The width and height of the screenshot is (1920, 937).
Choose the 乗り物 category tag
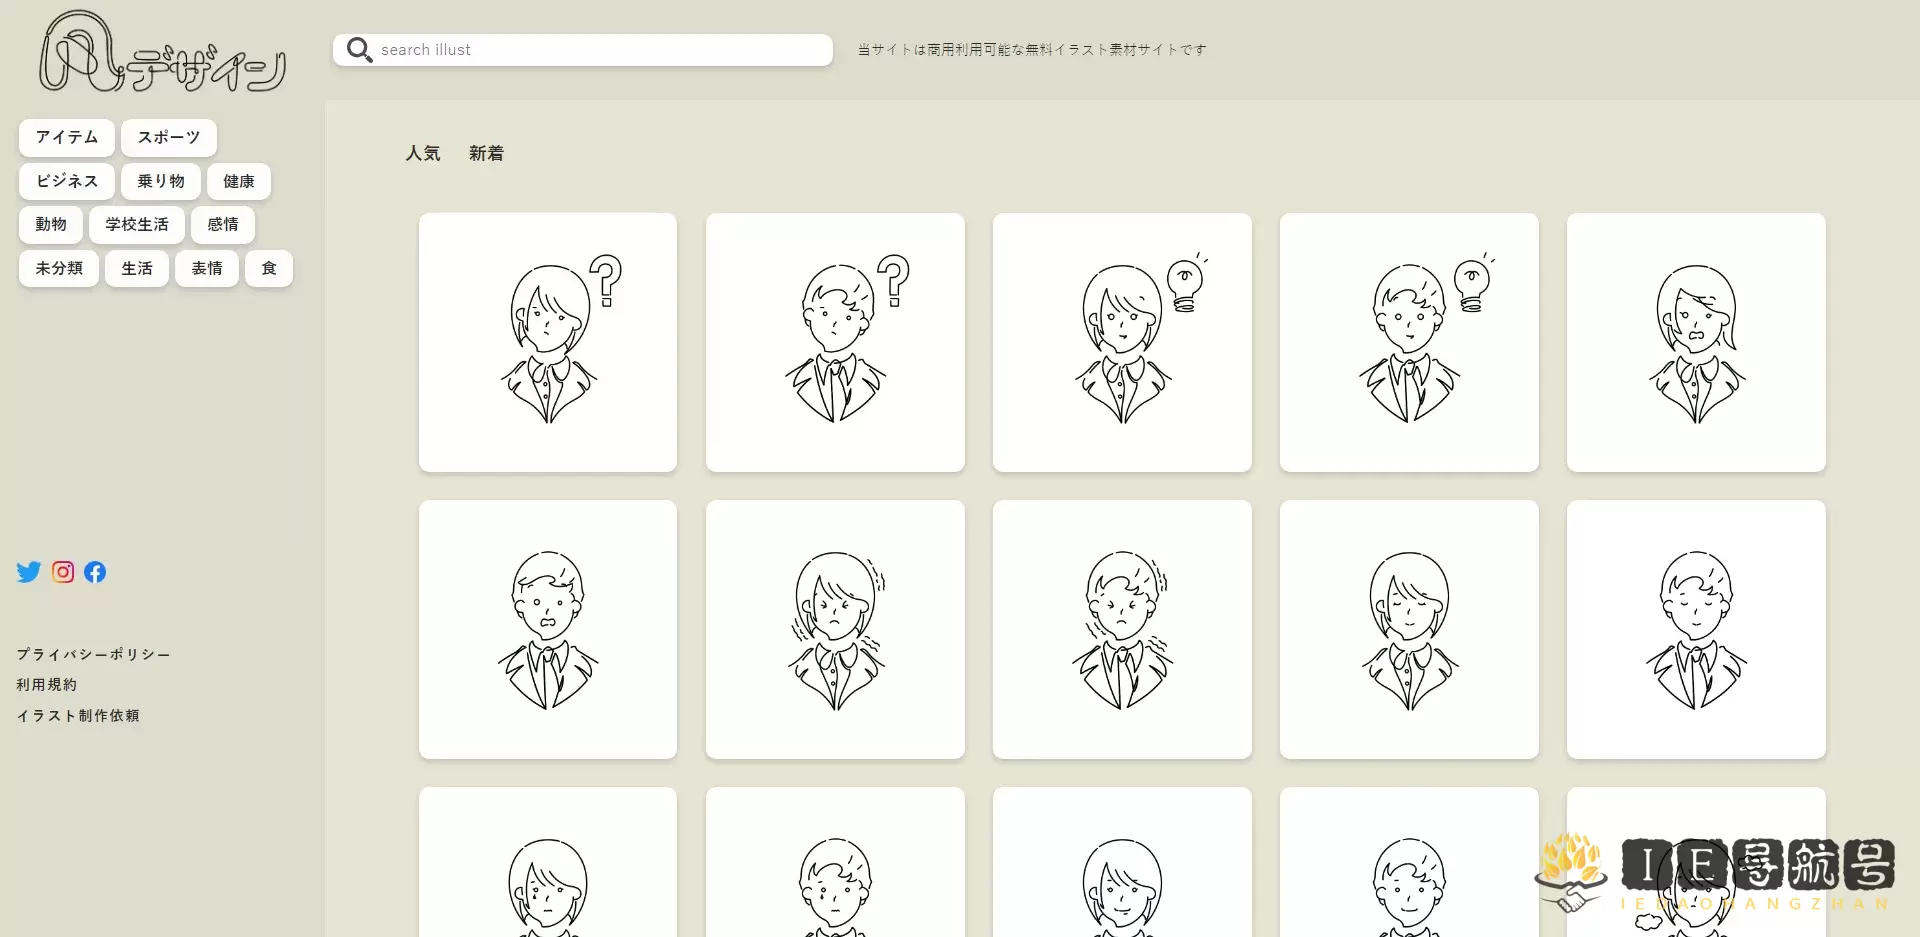pos(161,181)
